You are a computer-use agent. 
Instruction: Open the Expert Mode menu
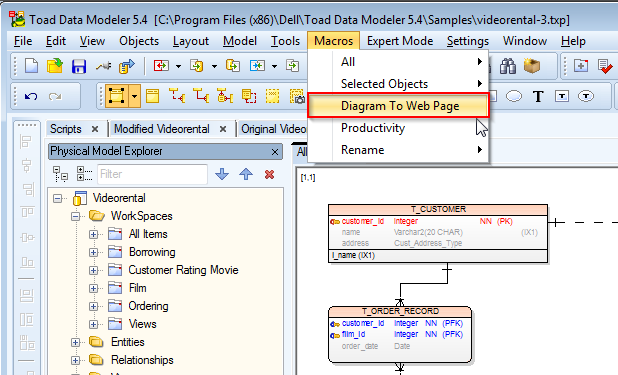pyautogui.click(x=400, y=41)
